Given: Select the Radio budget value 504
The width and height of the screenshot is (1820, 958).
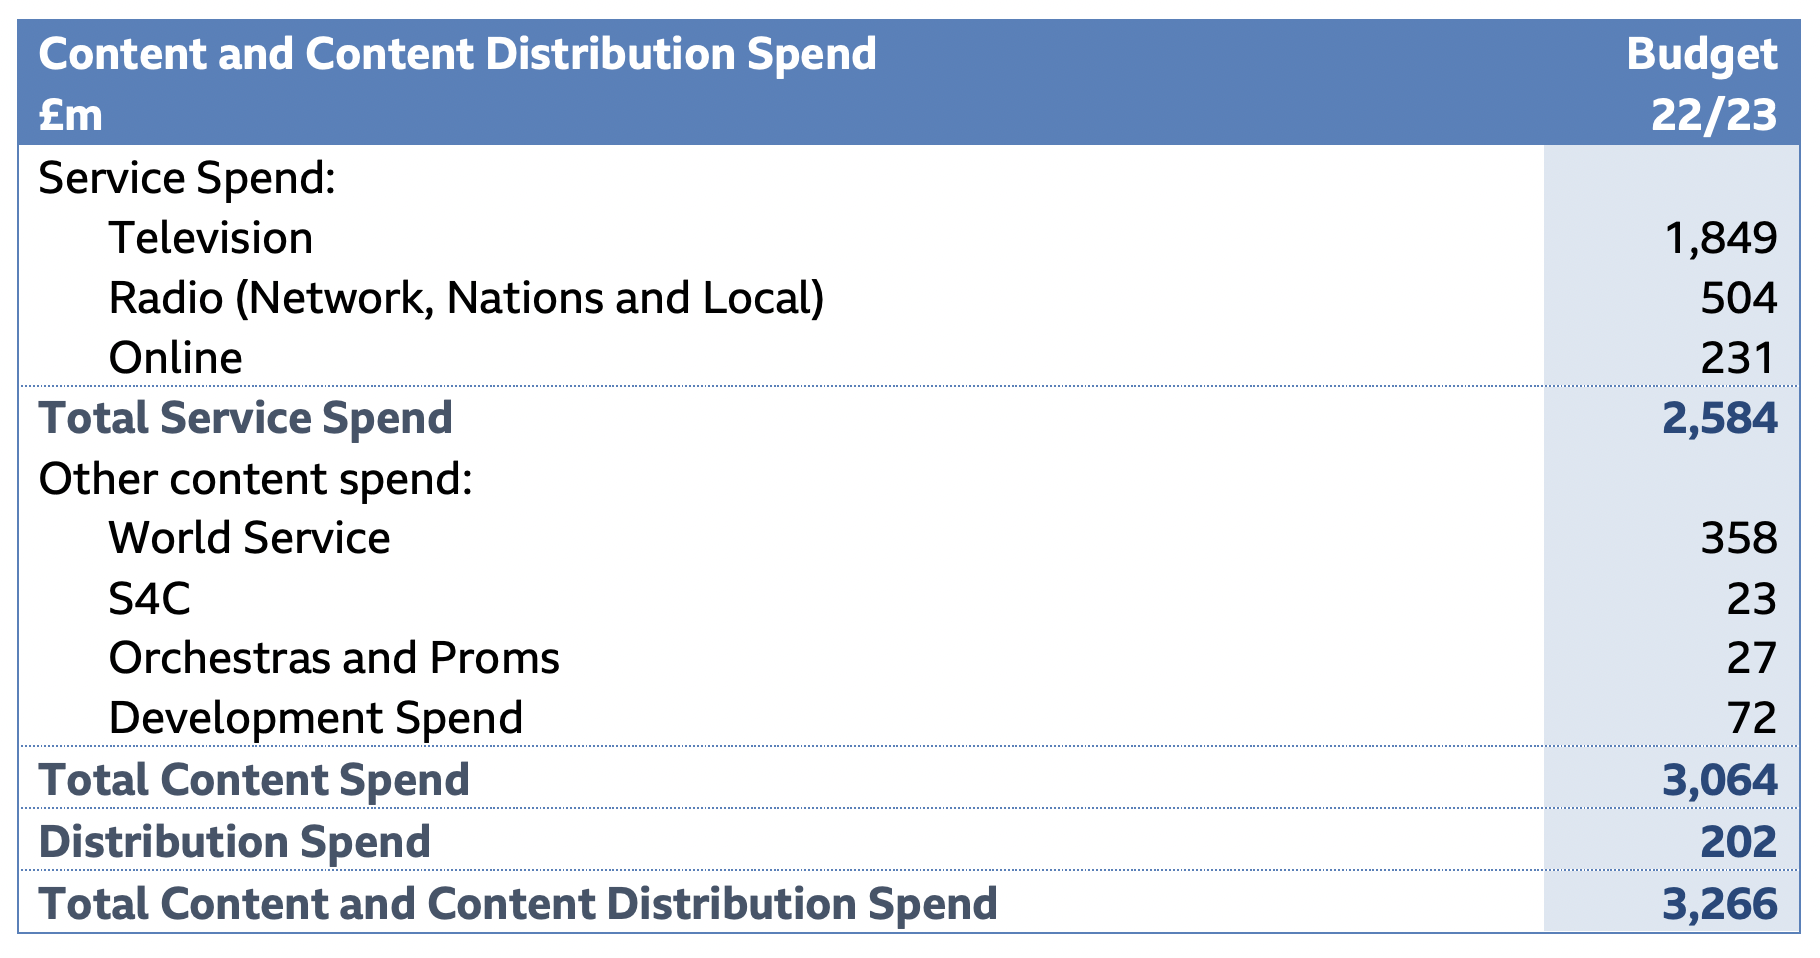Looking at the screenshot, I should tap(1738, 299).
